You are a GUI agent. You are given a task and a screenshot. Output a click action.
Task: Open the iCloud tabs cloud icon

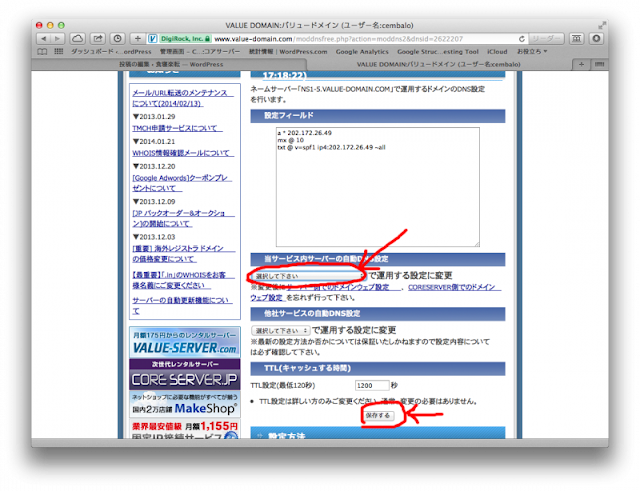[78, 39]
